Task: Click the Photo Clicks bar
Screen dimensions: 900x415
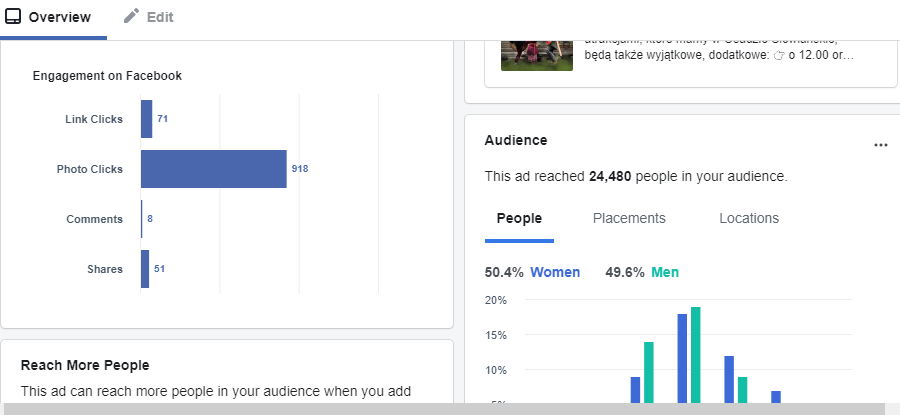Action: (213, 169)
